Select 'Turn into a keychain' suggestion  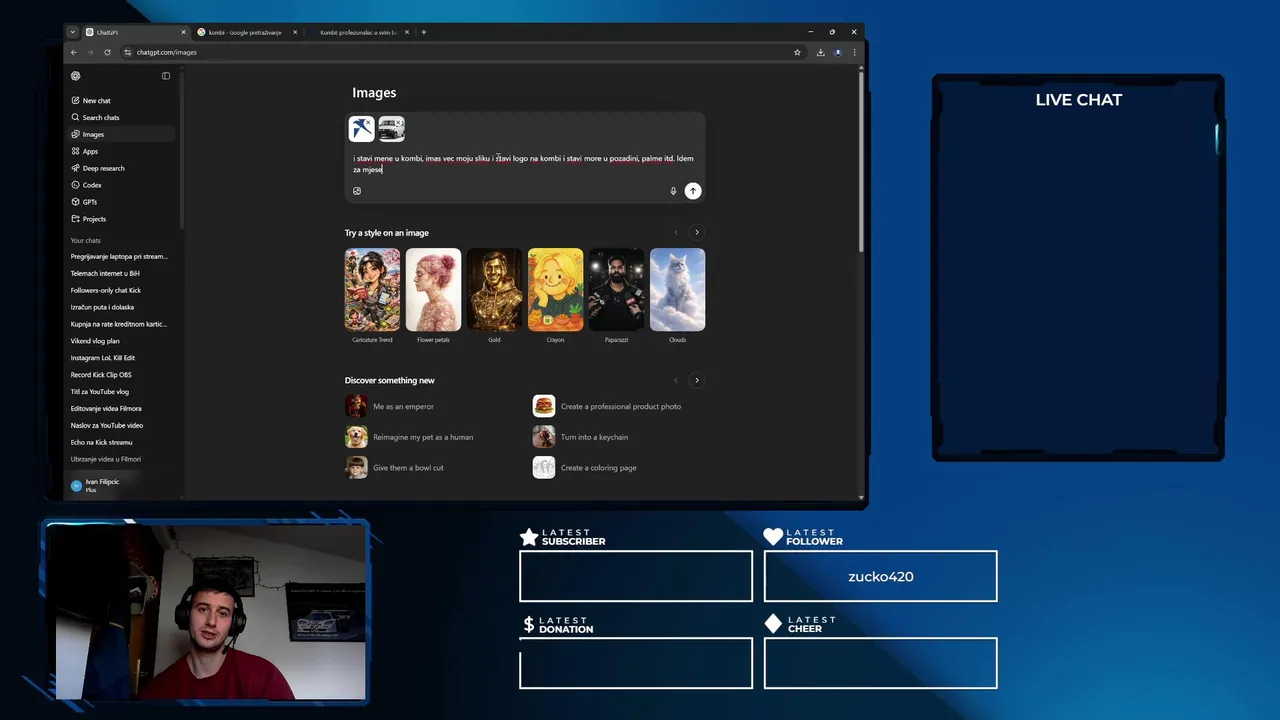coord(581,437)
